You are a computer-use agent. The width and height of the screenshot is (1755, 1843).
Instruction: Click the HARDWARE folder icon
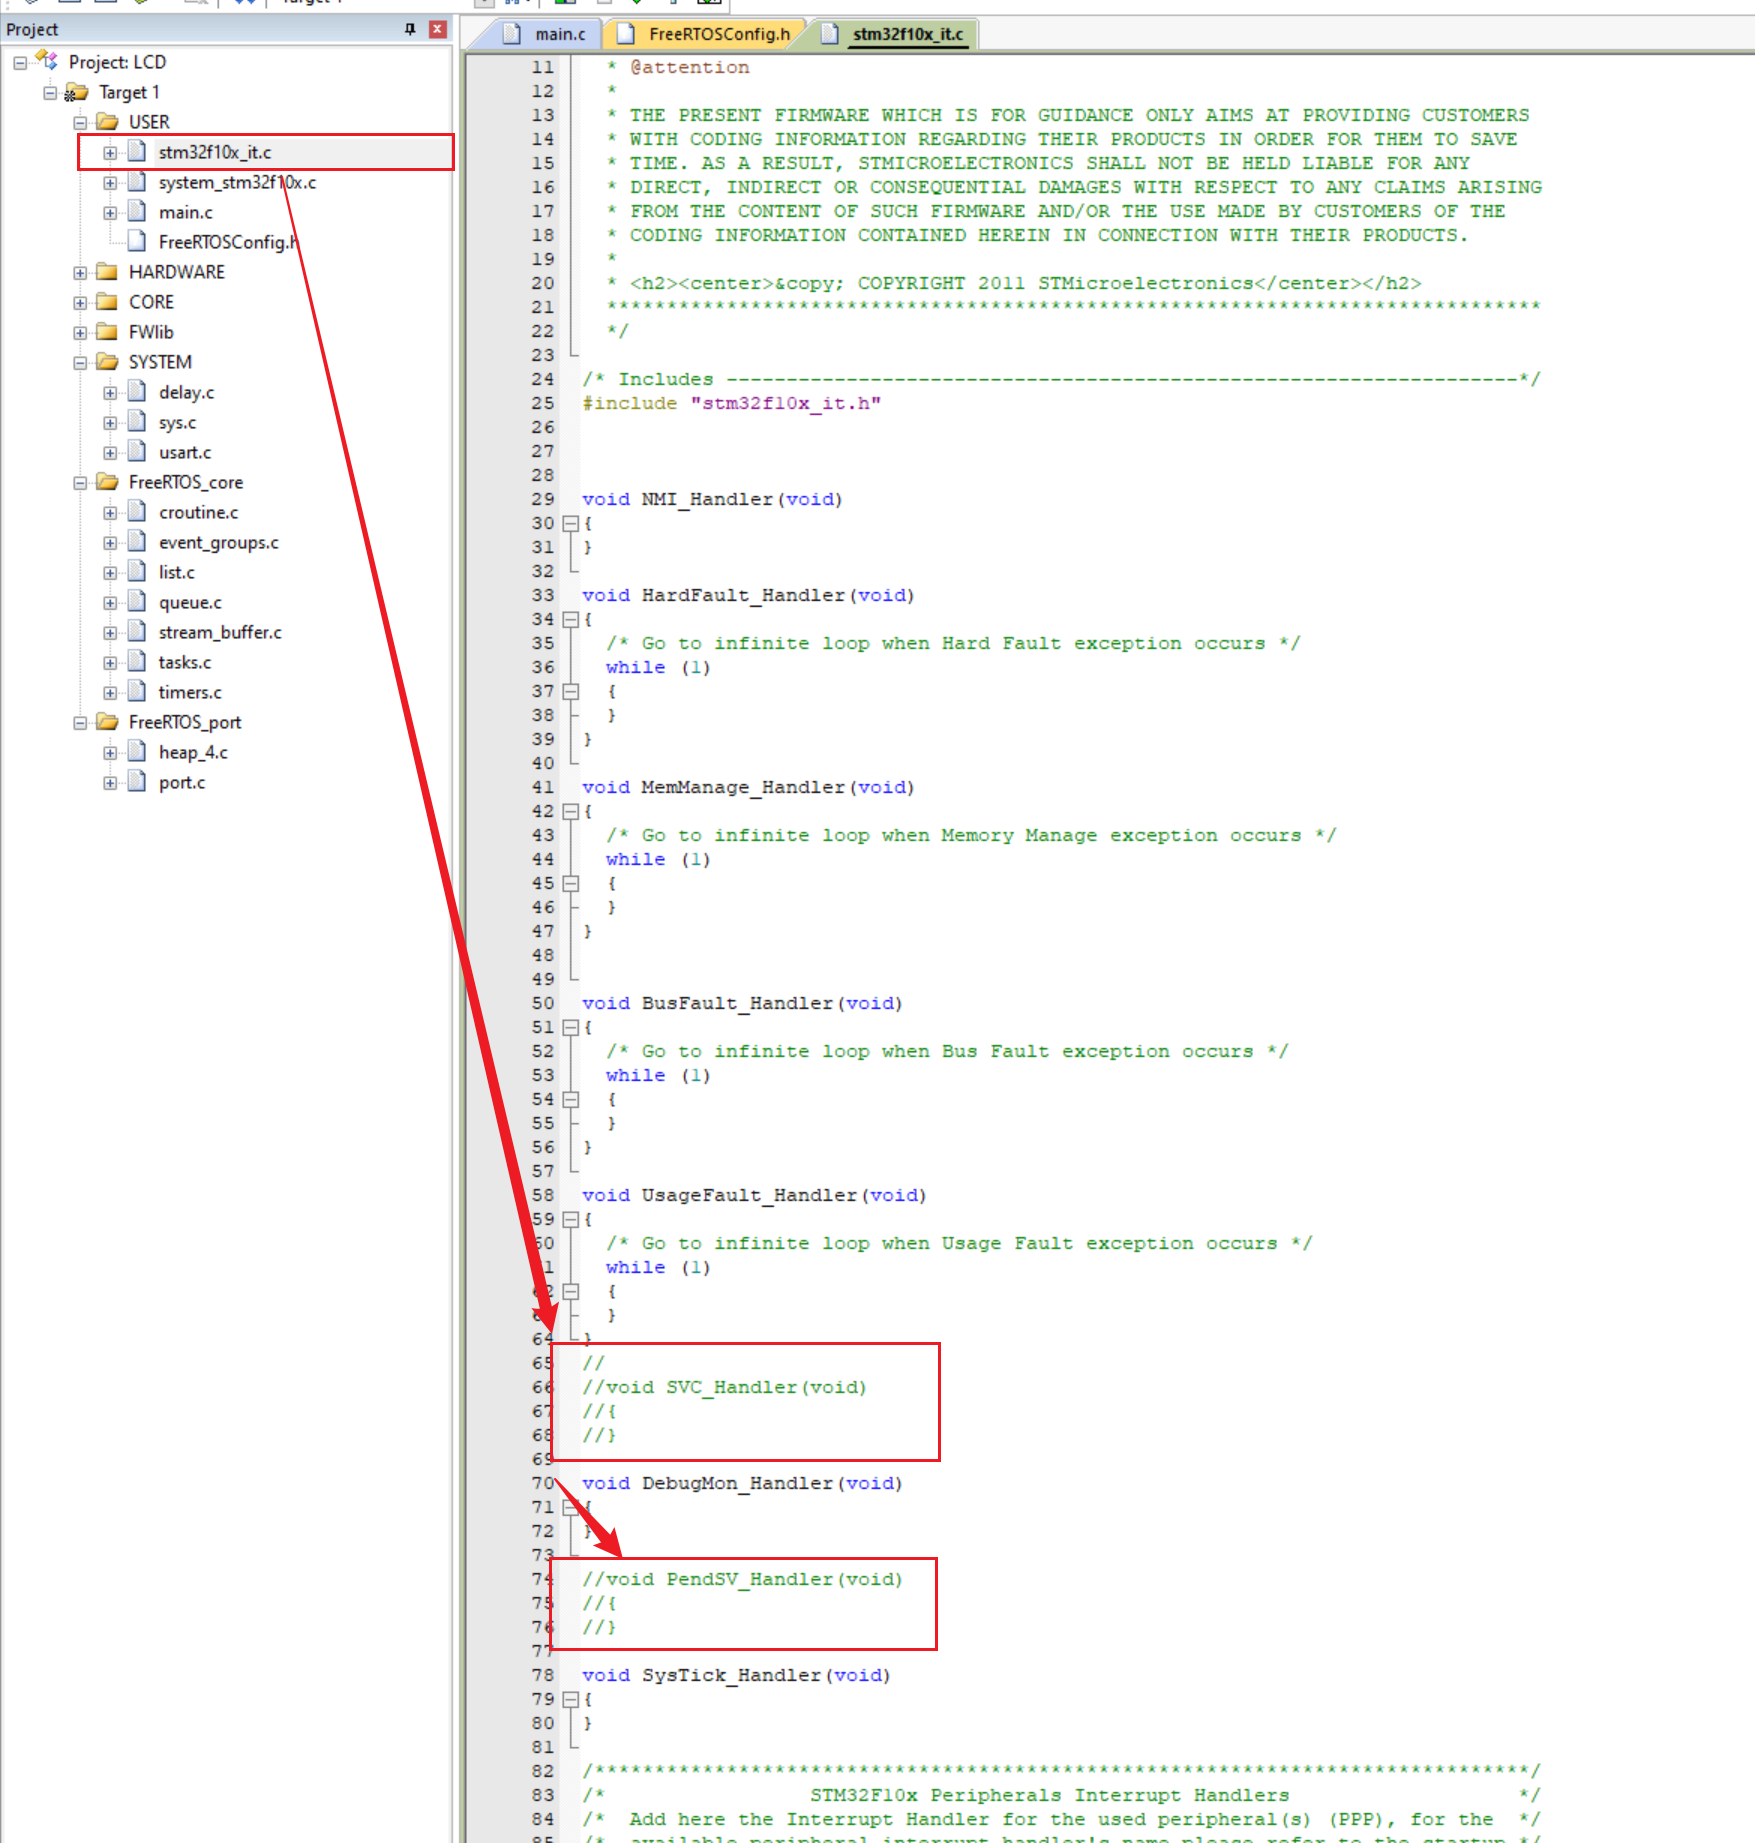(x=107, y=272)
